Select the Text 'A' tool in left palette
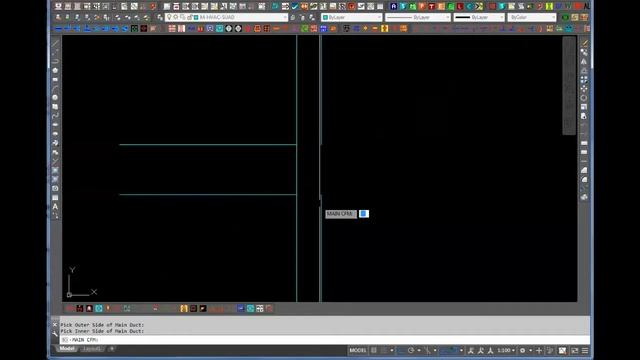 pyautogui.click(x=55, y=207)
